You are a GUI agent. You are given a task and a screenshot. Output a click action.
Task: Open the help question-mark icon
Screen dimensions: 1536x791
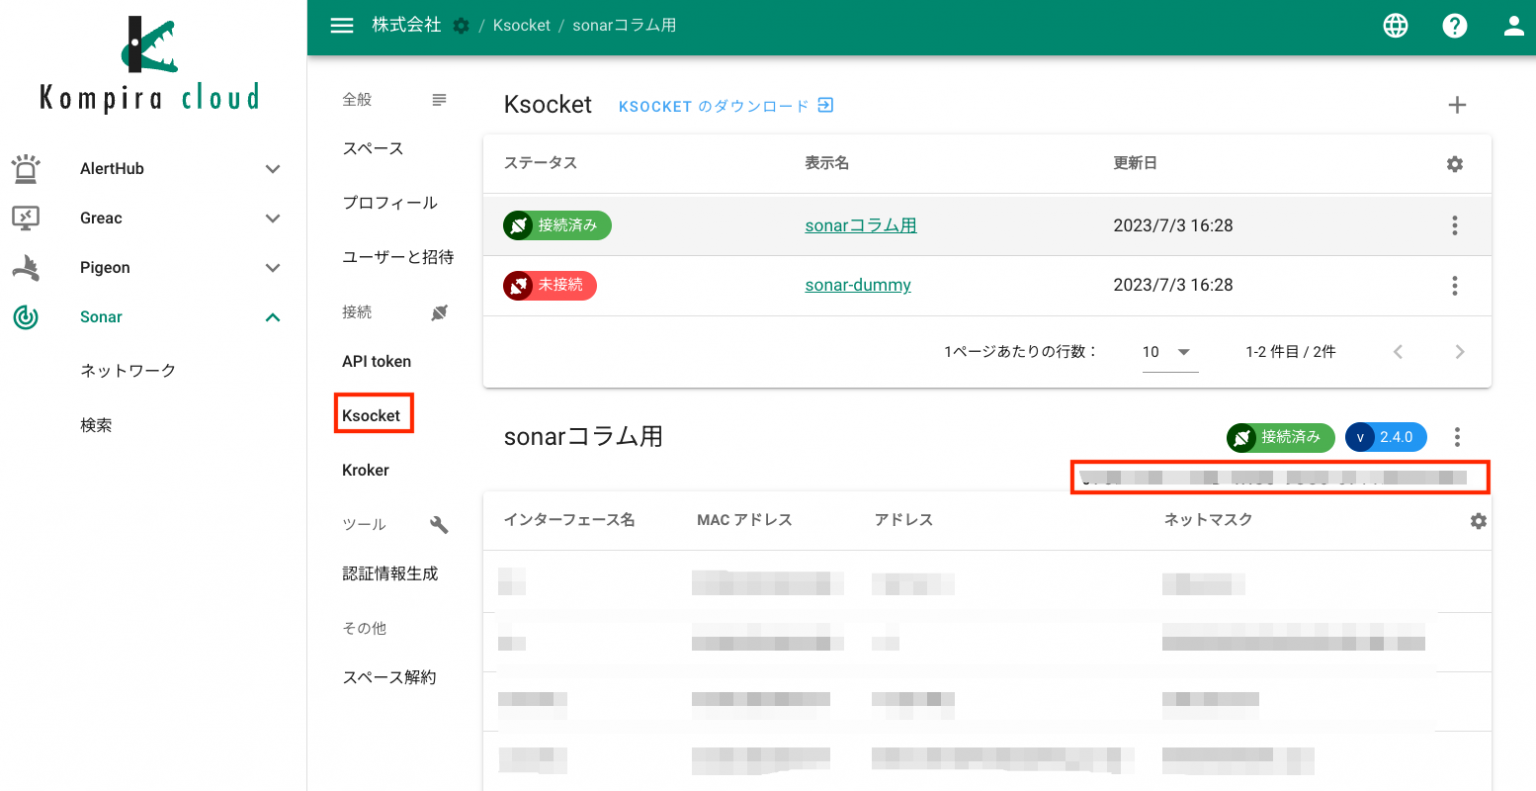(1454, 25)
